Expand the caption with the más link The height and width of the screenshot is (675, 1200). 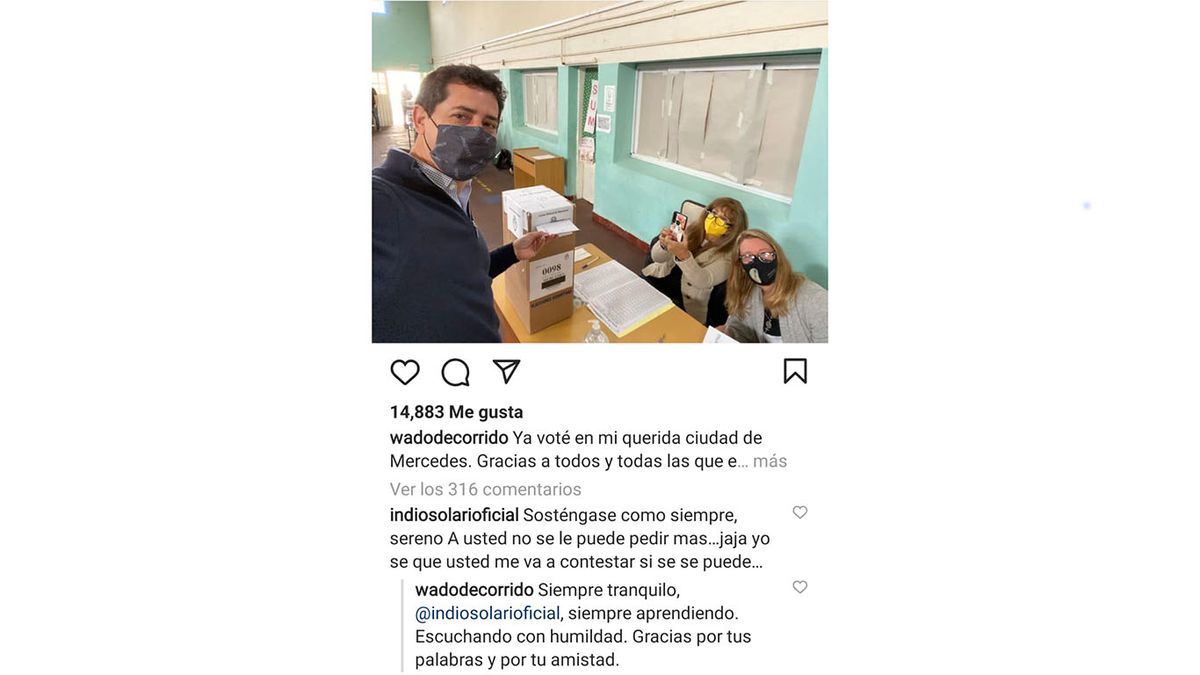[770, 461]
